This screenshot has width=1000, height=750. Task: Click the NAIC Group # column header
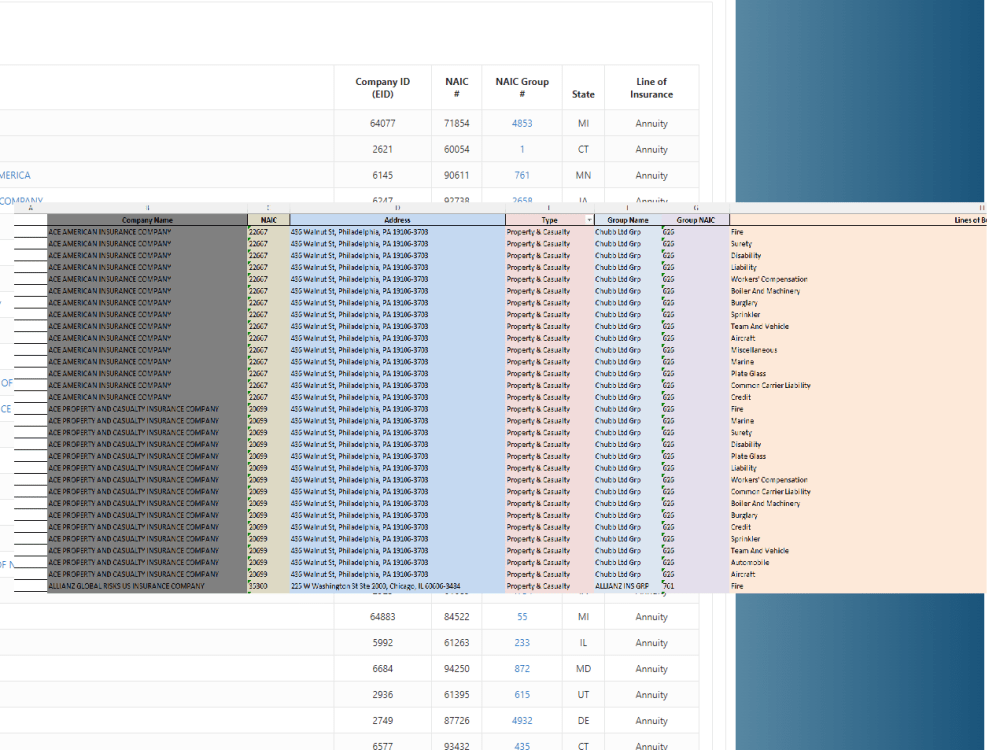click(522, 88)
